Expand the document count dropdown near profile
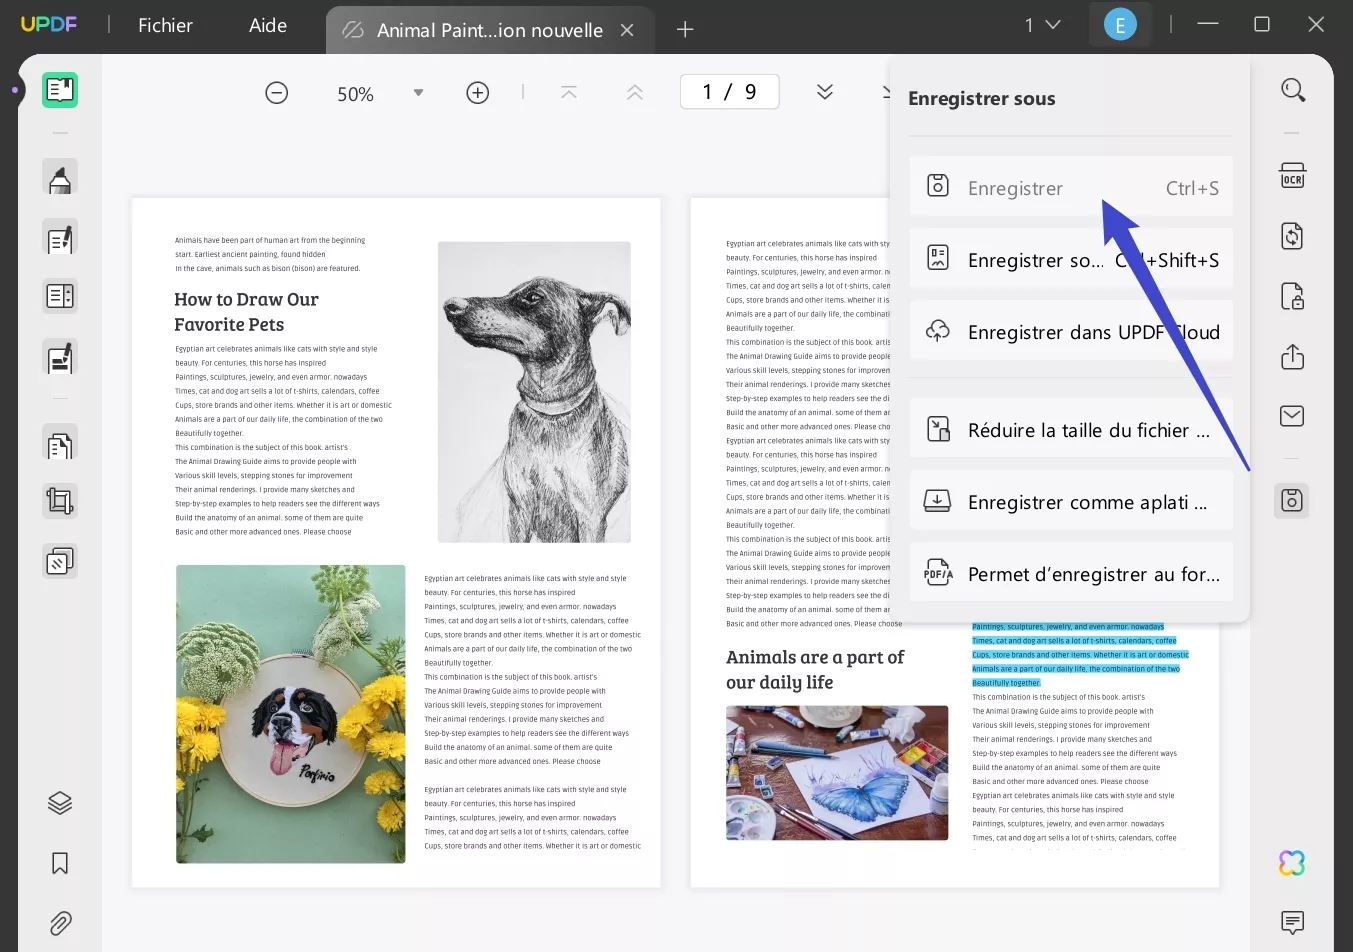Screen dimensions: 1353x952 [1042, 24]
